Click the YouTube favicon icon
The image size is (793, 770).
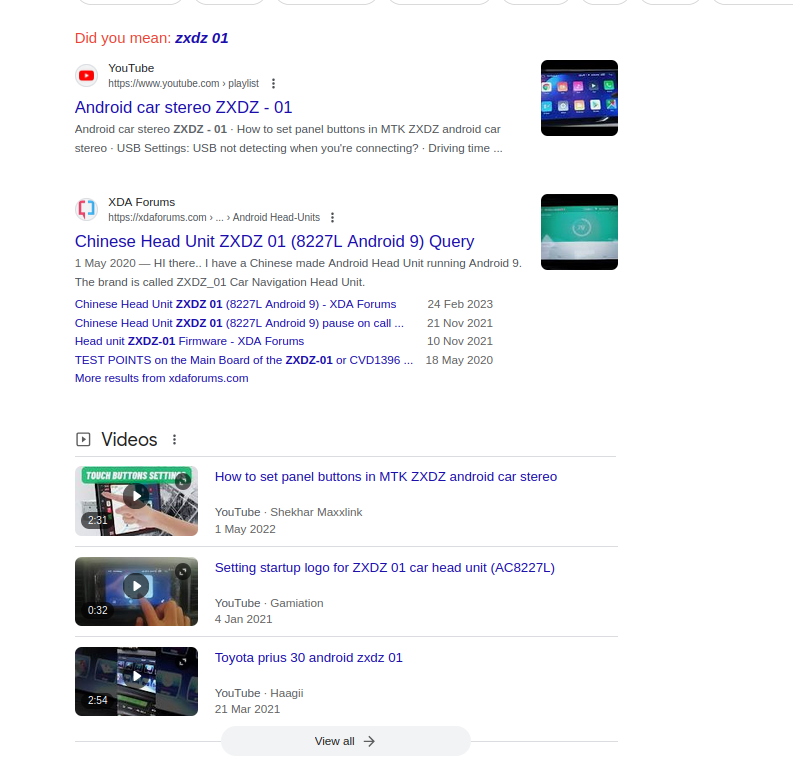(x=86, y=75)
